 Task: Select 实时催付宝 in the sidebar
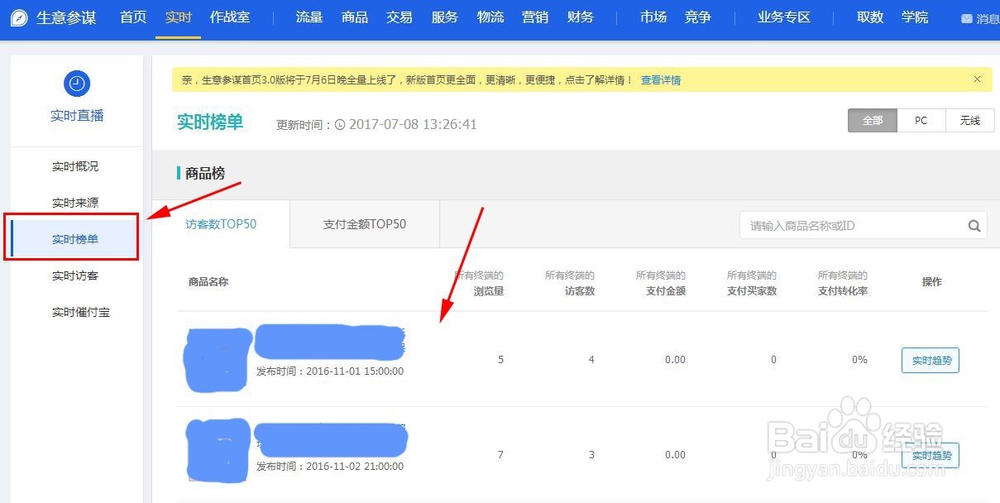coord(80,313)
